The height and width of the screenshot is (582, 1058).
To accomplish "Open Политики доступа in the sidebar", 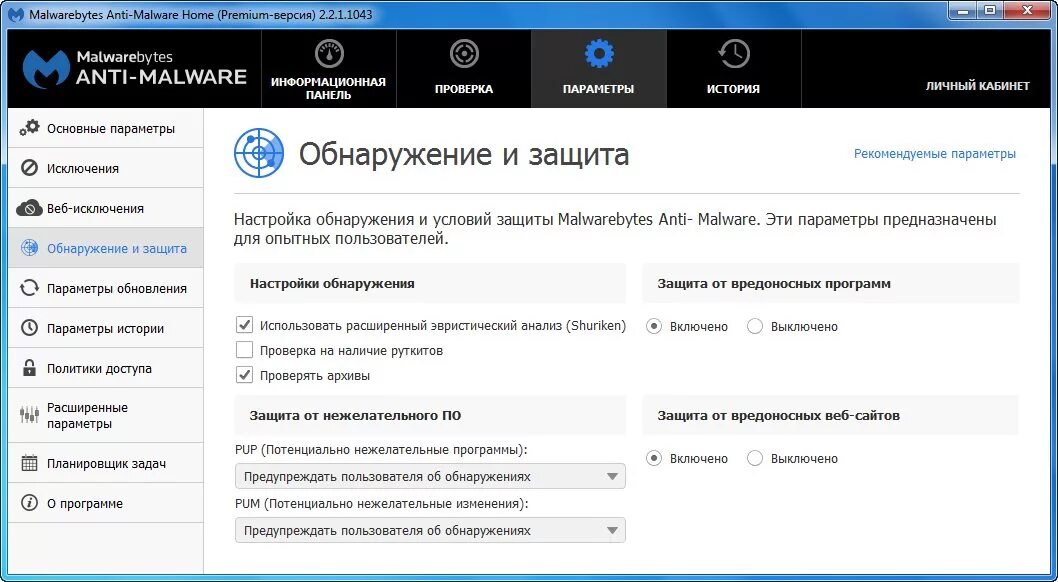I will pyautogui.click(x=105, y=368).
